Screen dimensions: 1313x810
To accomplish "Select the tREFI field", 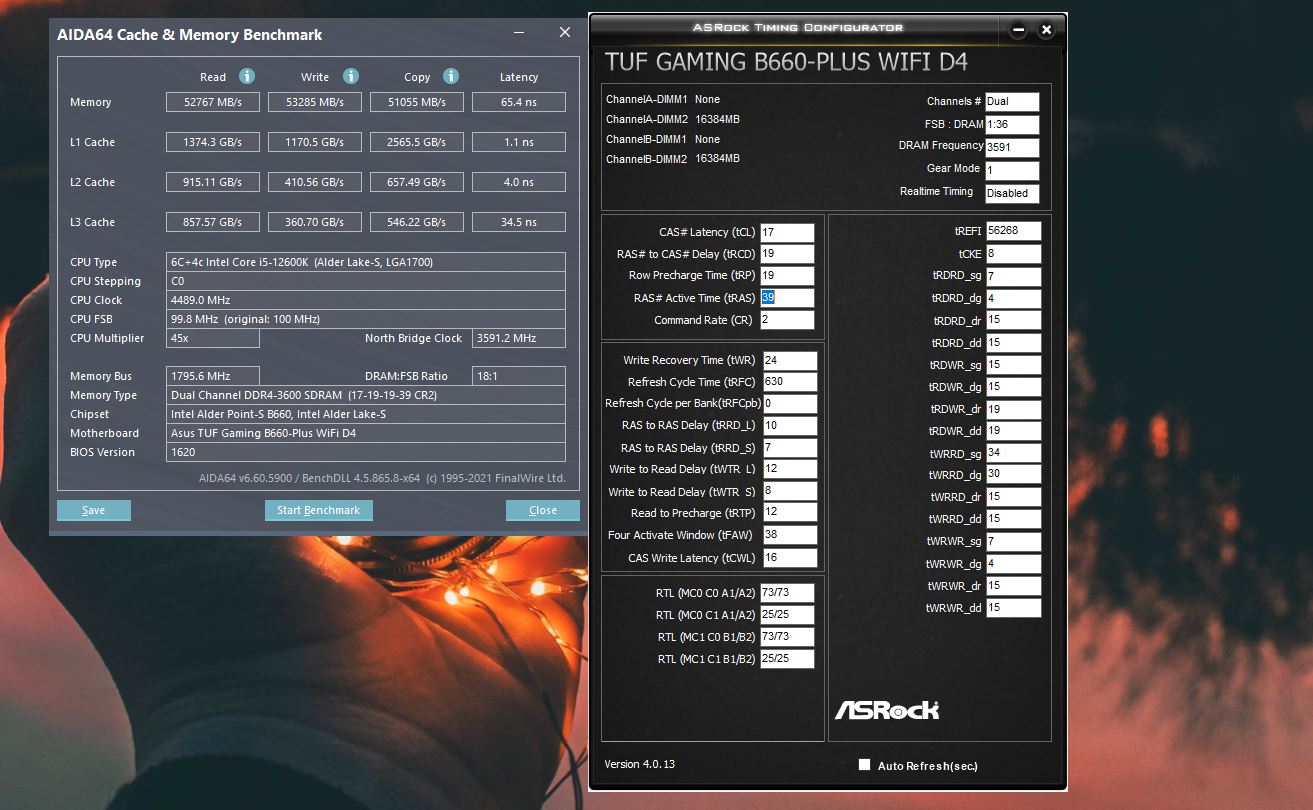I will [x=1014, y=231].
